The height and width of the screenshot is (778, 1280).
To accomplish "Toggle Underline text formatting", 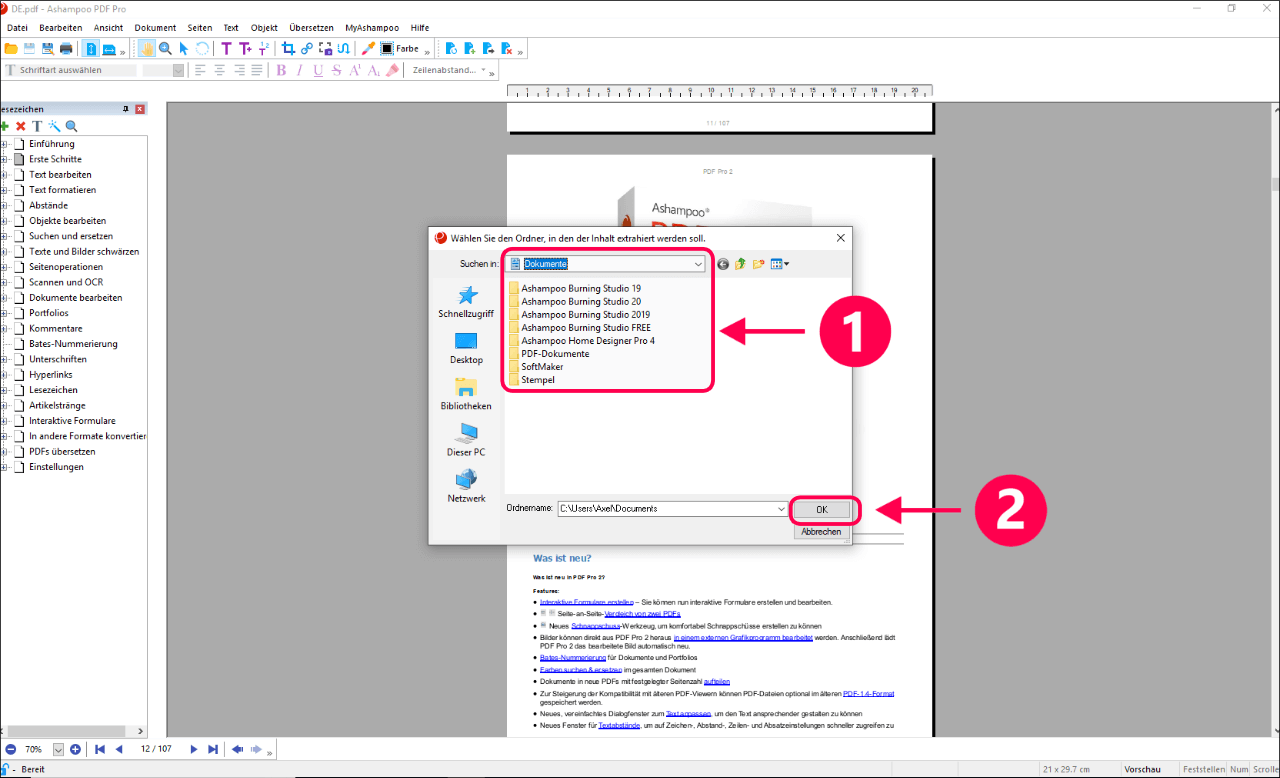I will pyautogui.click(x=318, y=70).
